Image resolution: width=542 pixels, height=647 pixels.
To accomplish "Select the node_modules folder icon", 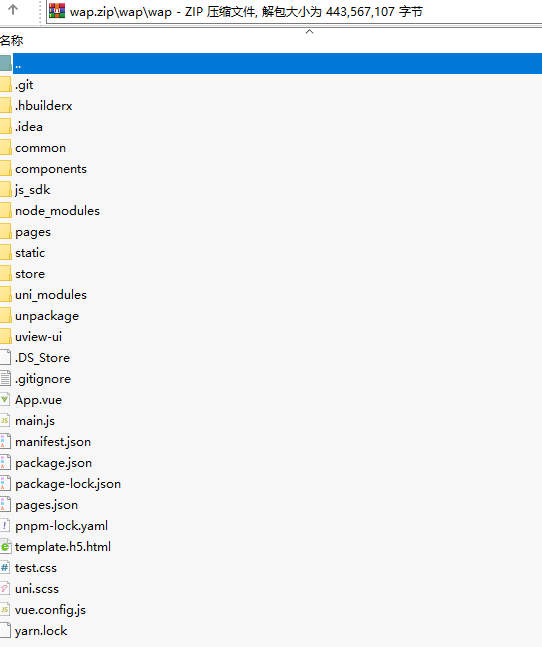I will 5,211.
